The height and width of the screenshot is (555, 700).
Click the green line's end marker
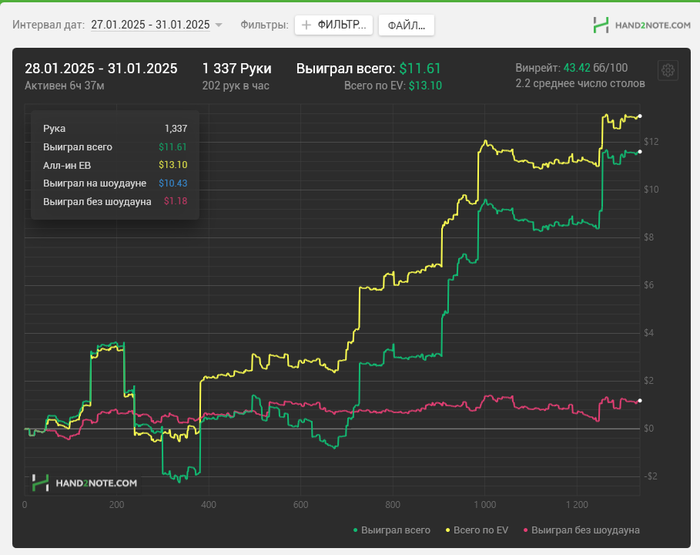(x=640, y=152)
